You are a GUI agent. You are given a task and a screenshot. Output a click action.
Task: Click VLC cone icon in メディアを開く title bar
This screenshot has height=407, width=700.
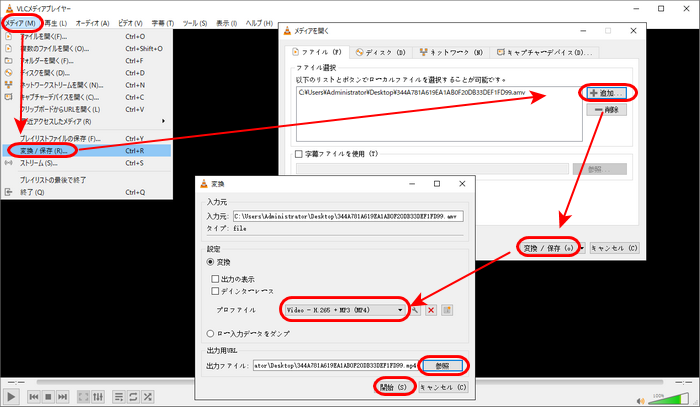[x=287, y=31]
